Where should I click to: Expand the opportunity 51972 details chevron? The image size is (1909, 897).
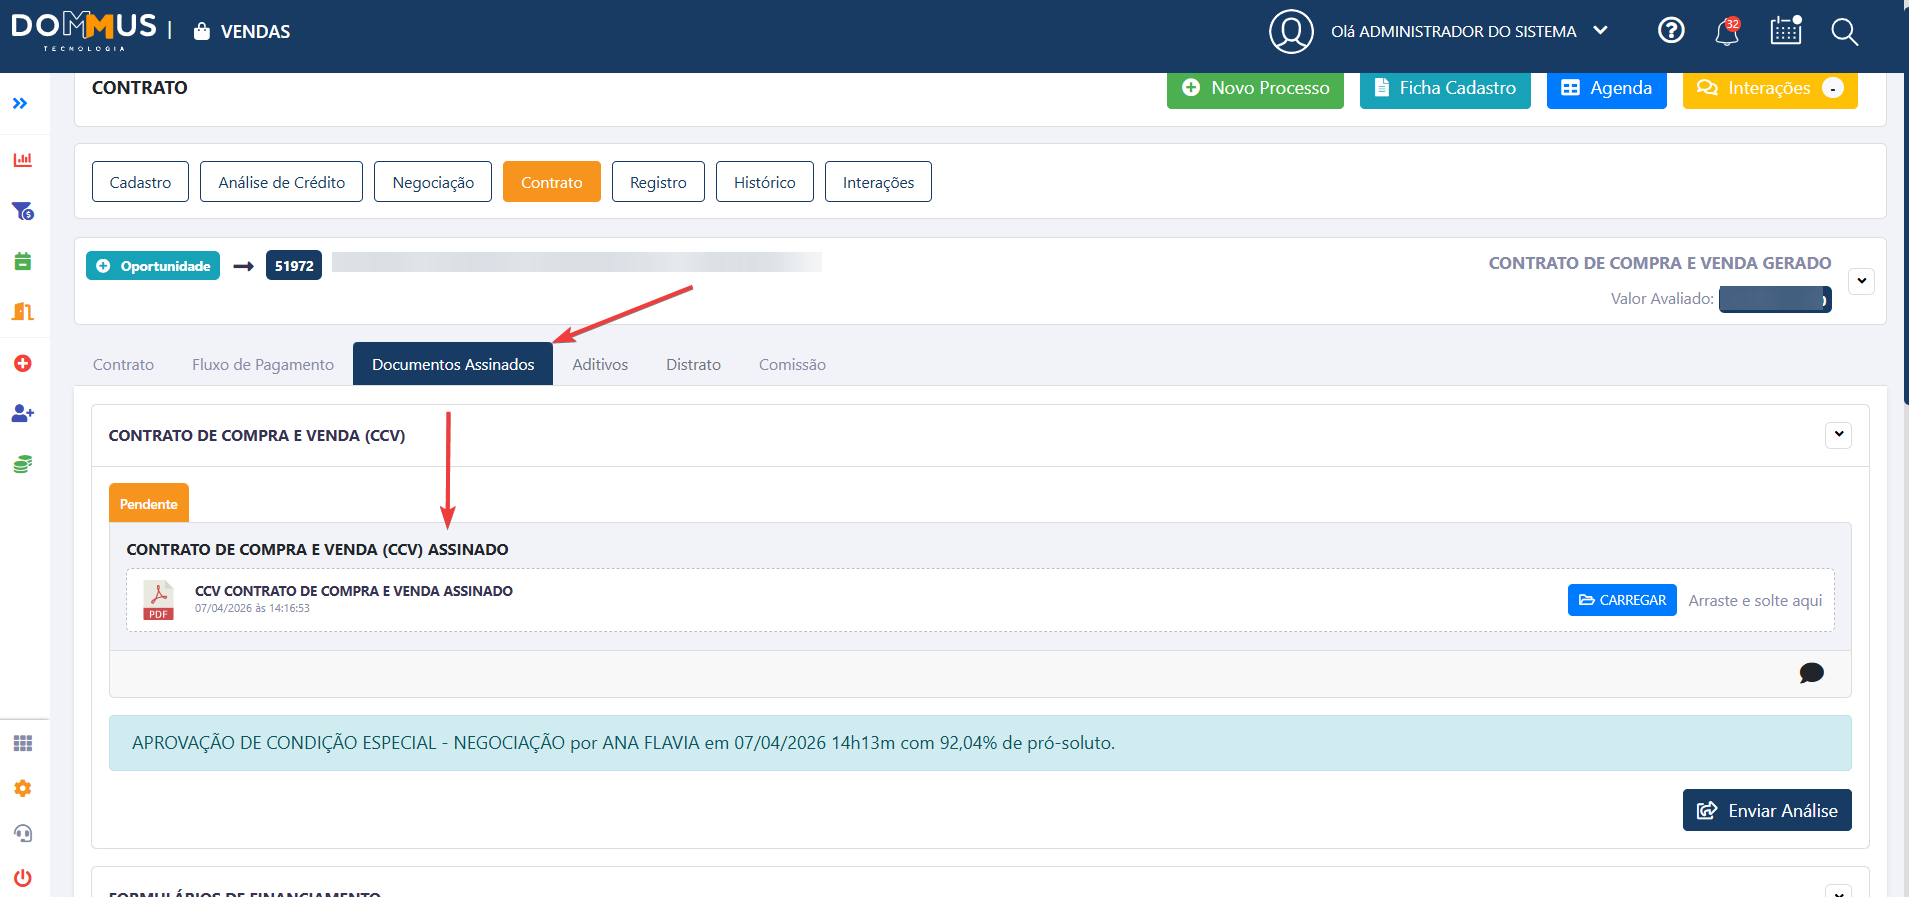click(x=1861, y=281)
